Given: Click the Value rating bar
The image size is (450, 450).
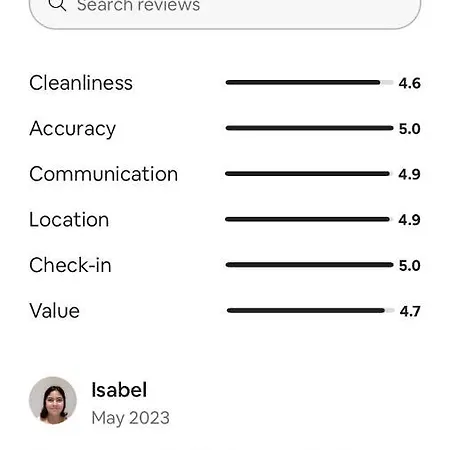Looking at the screenshot, I should [x=310, y=311].
